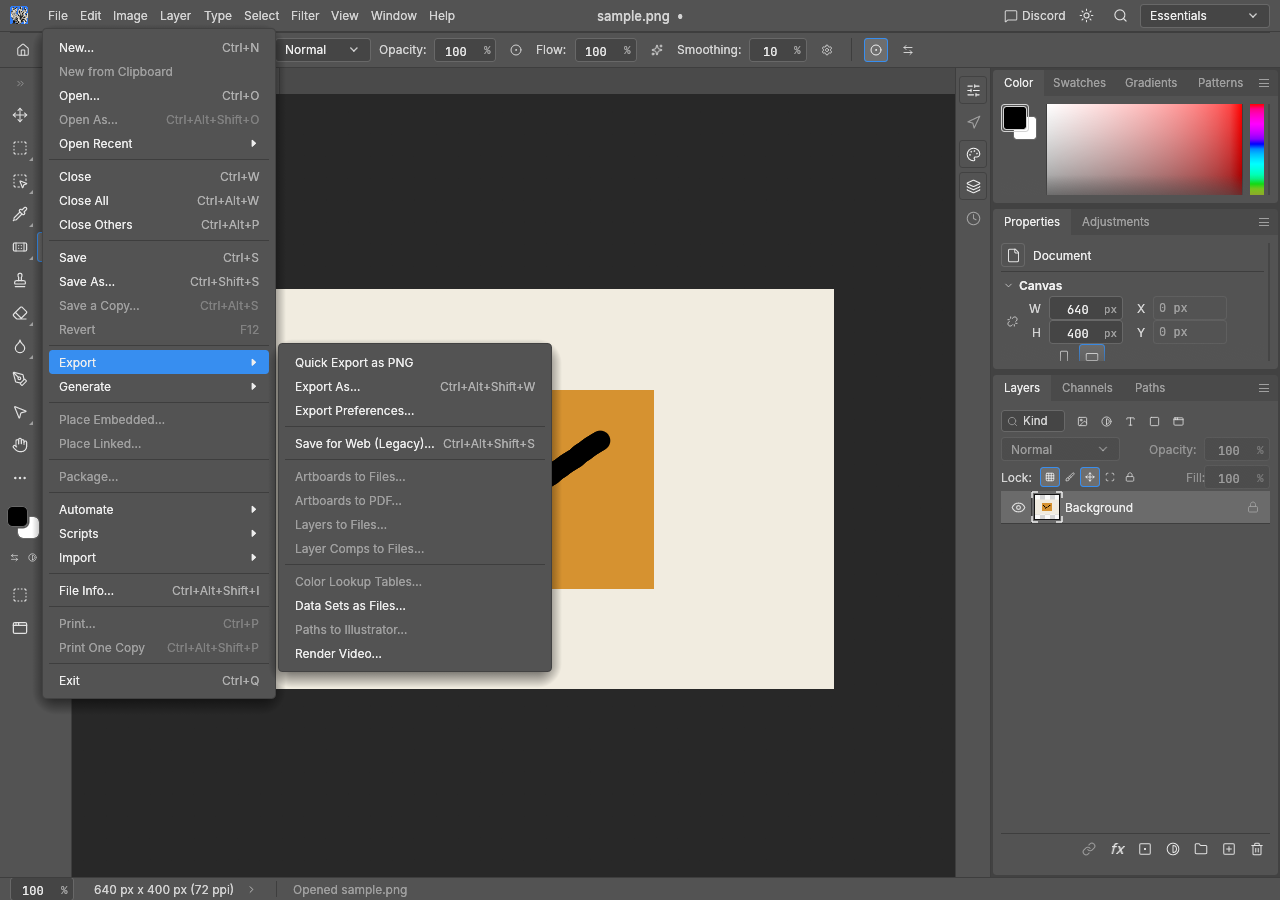Toggle lock all padlock in Lock row
The width and height of the screenshot is (1280, 900).
(x=1130, y=477)
